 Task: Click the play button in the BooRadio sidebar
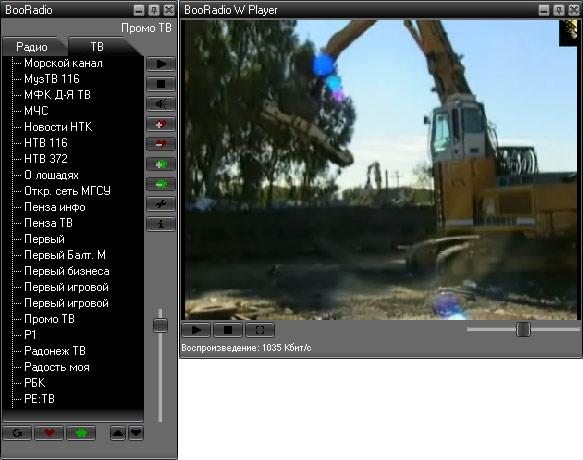point(161,64)
